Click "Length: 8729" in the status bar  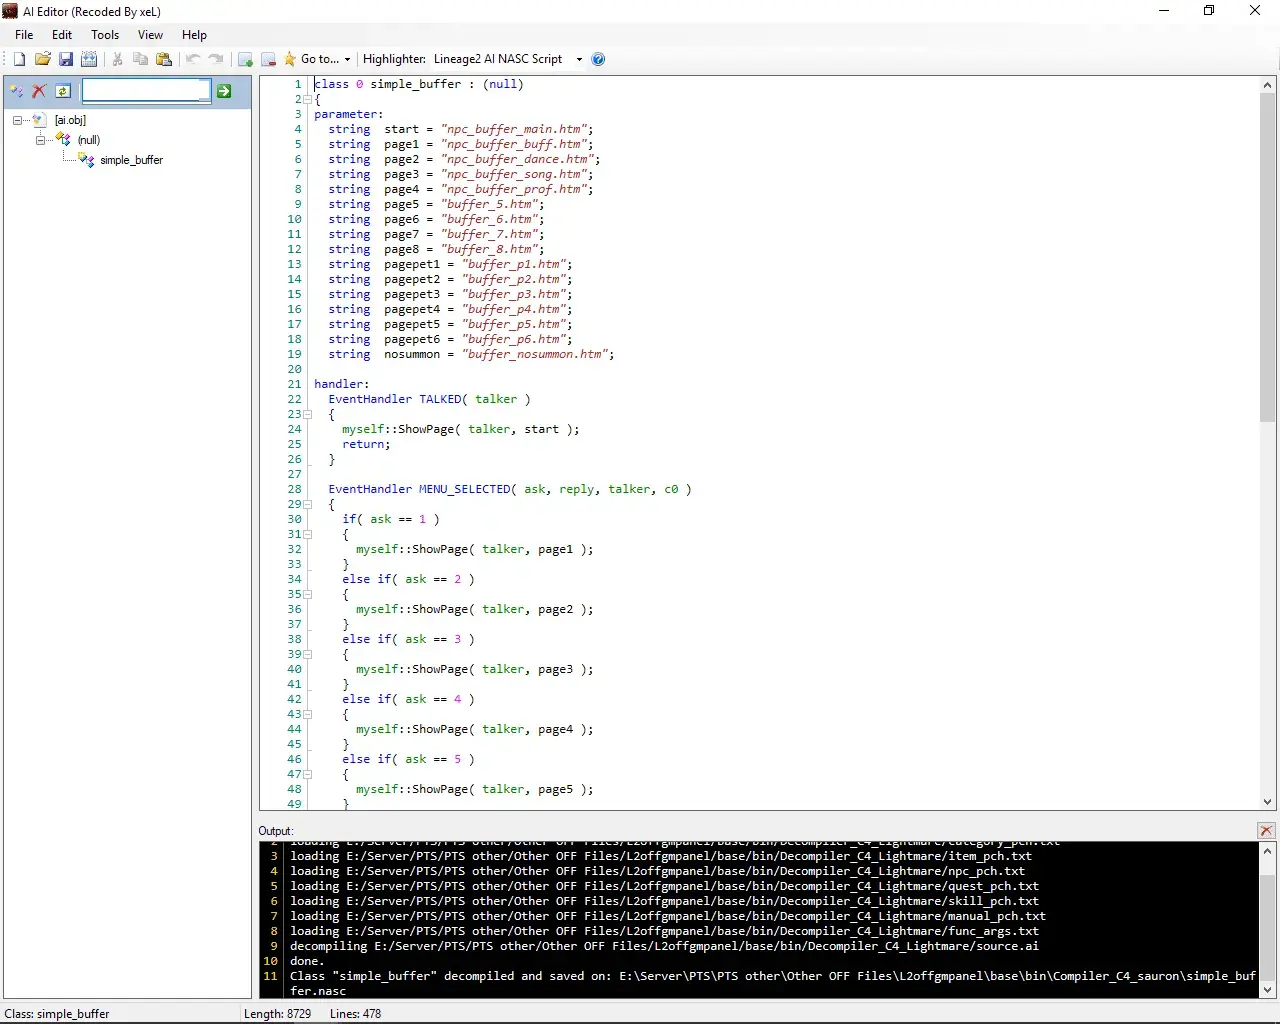277,1014
